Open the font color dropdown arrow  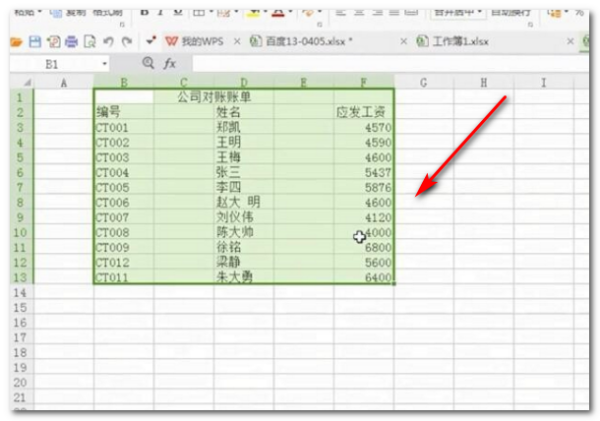(290, 12)
